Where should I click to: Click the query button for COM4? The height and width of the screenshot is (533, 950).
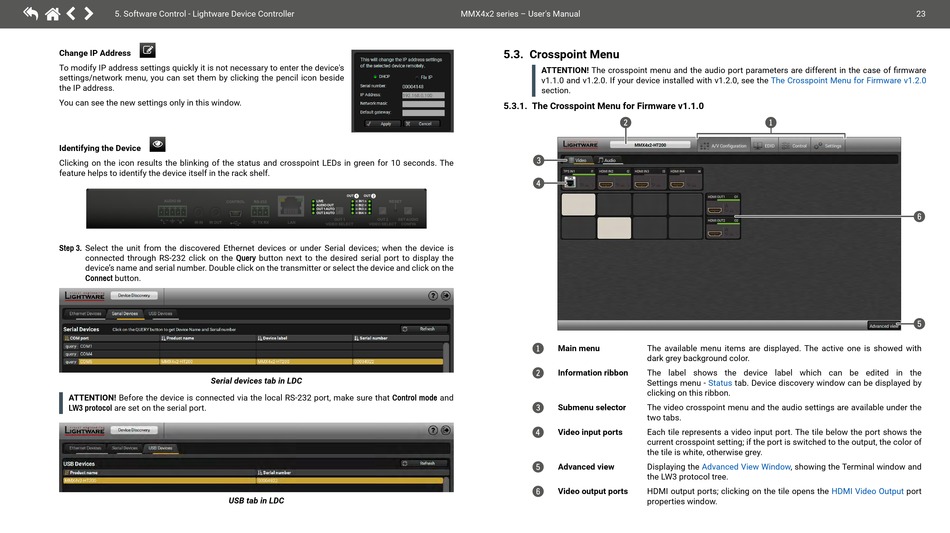(71, 354)
